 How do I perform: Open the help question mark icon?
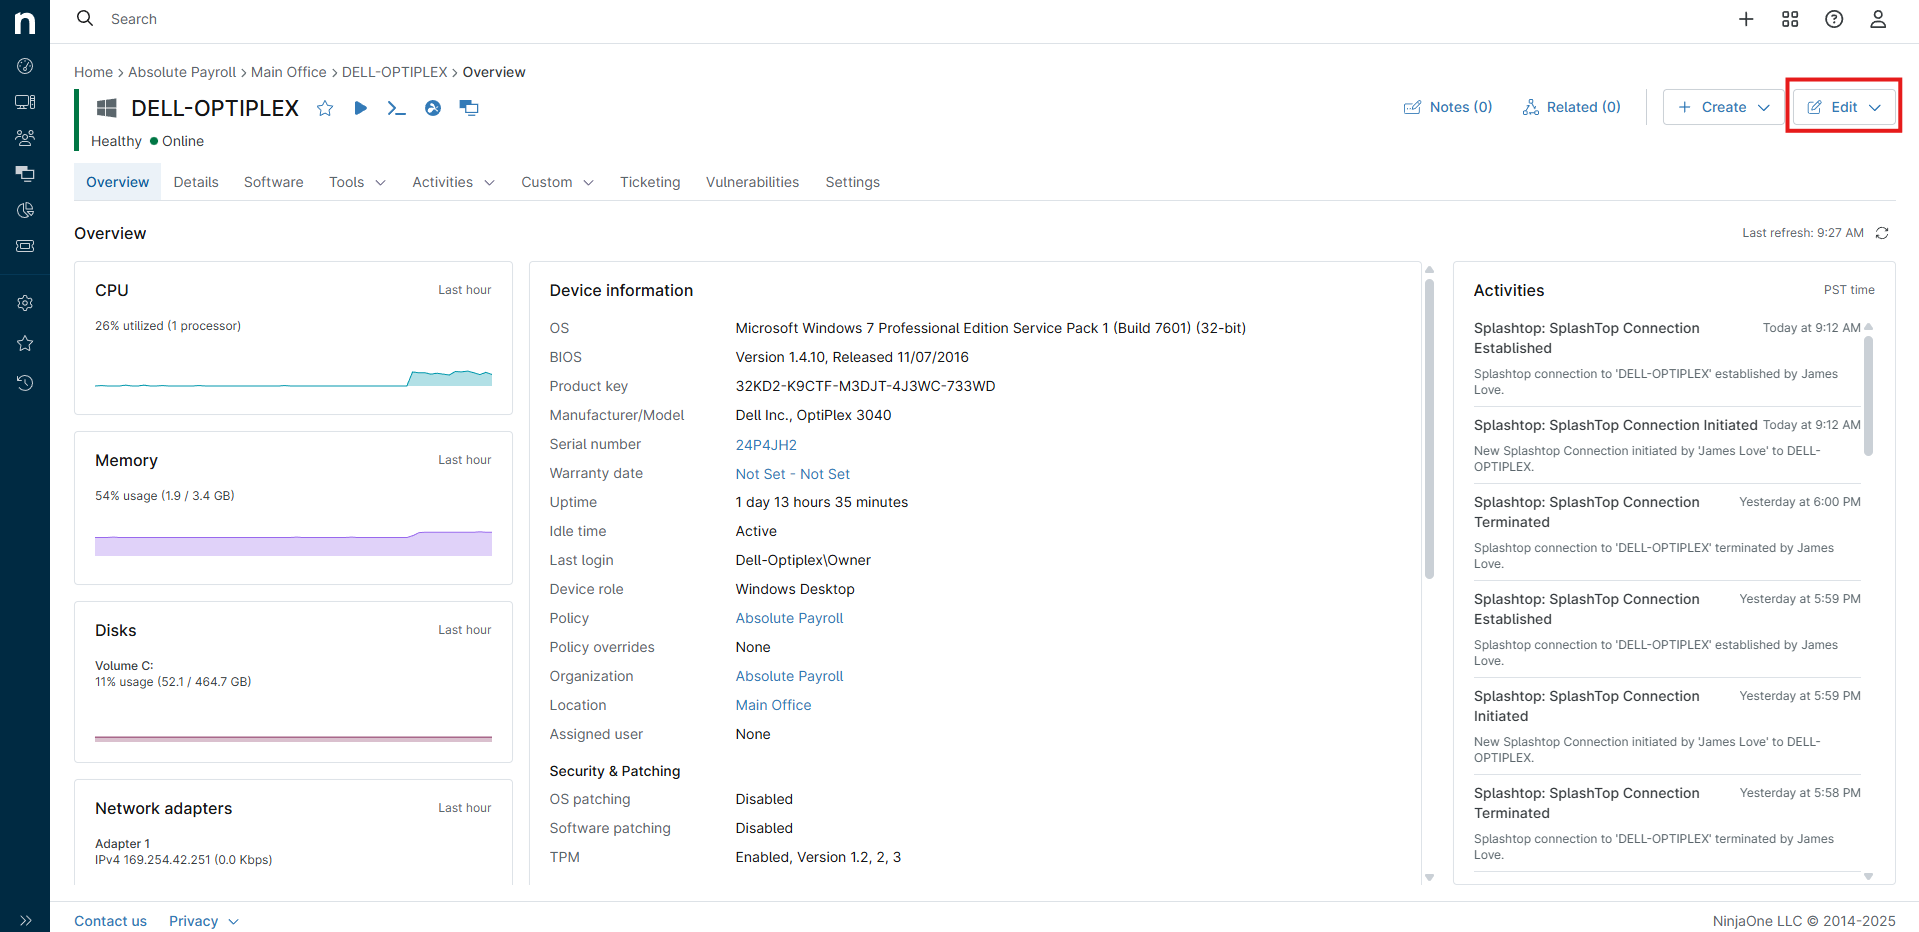click(1834, 19)
